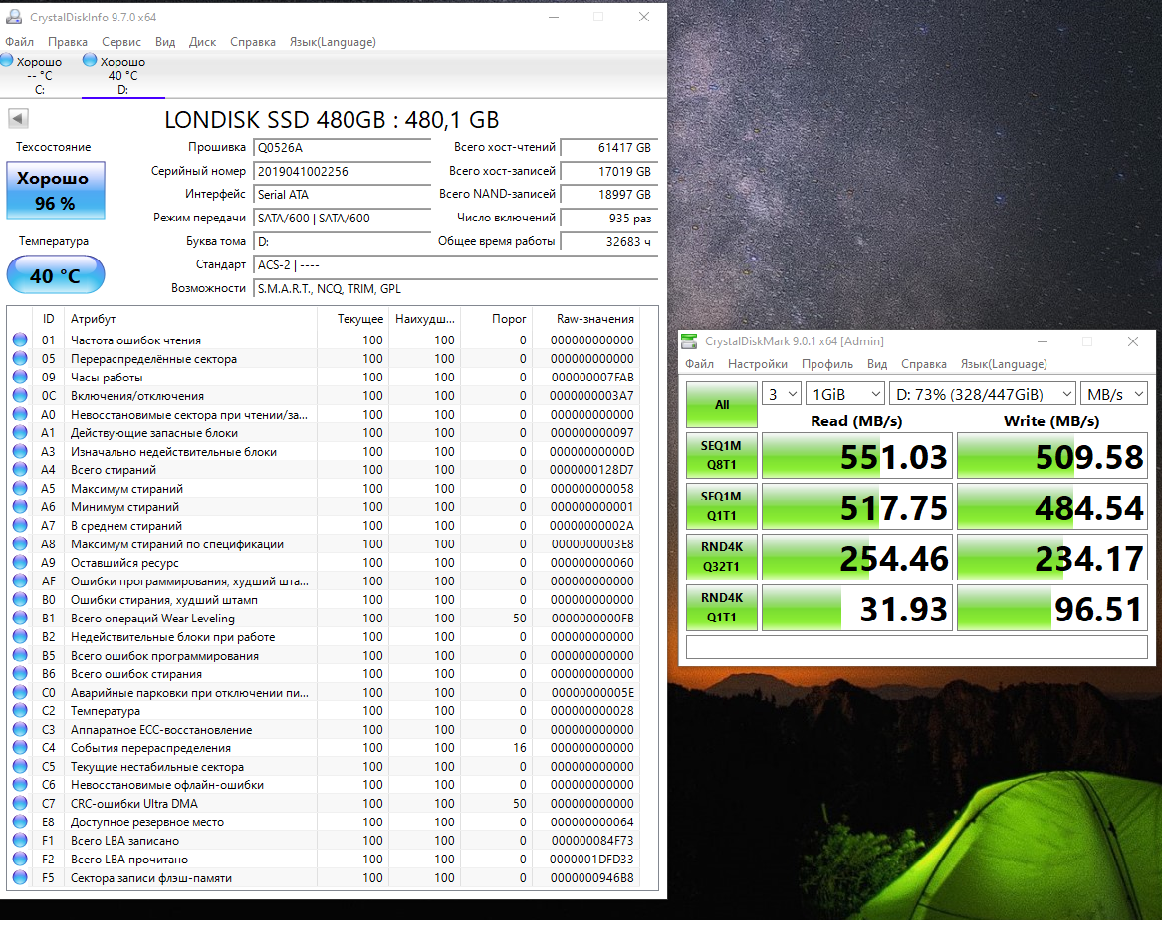The image size is (1167, 943).
Task: Open Файл menu in CrystalDiskMark
Action: coord(700,364)
